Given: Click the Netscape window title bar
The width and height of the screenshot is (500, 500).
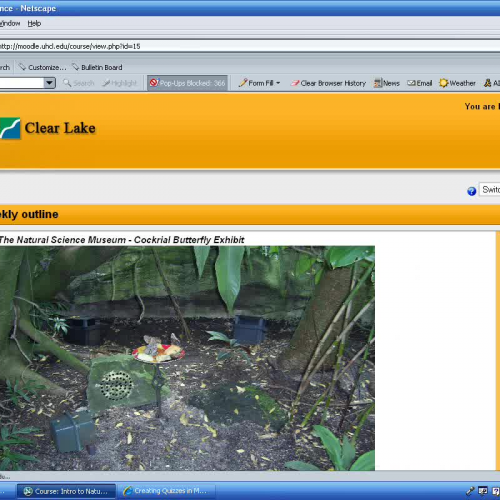Looking at the screenshot, I should point(250,8).
